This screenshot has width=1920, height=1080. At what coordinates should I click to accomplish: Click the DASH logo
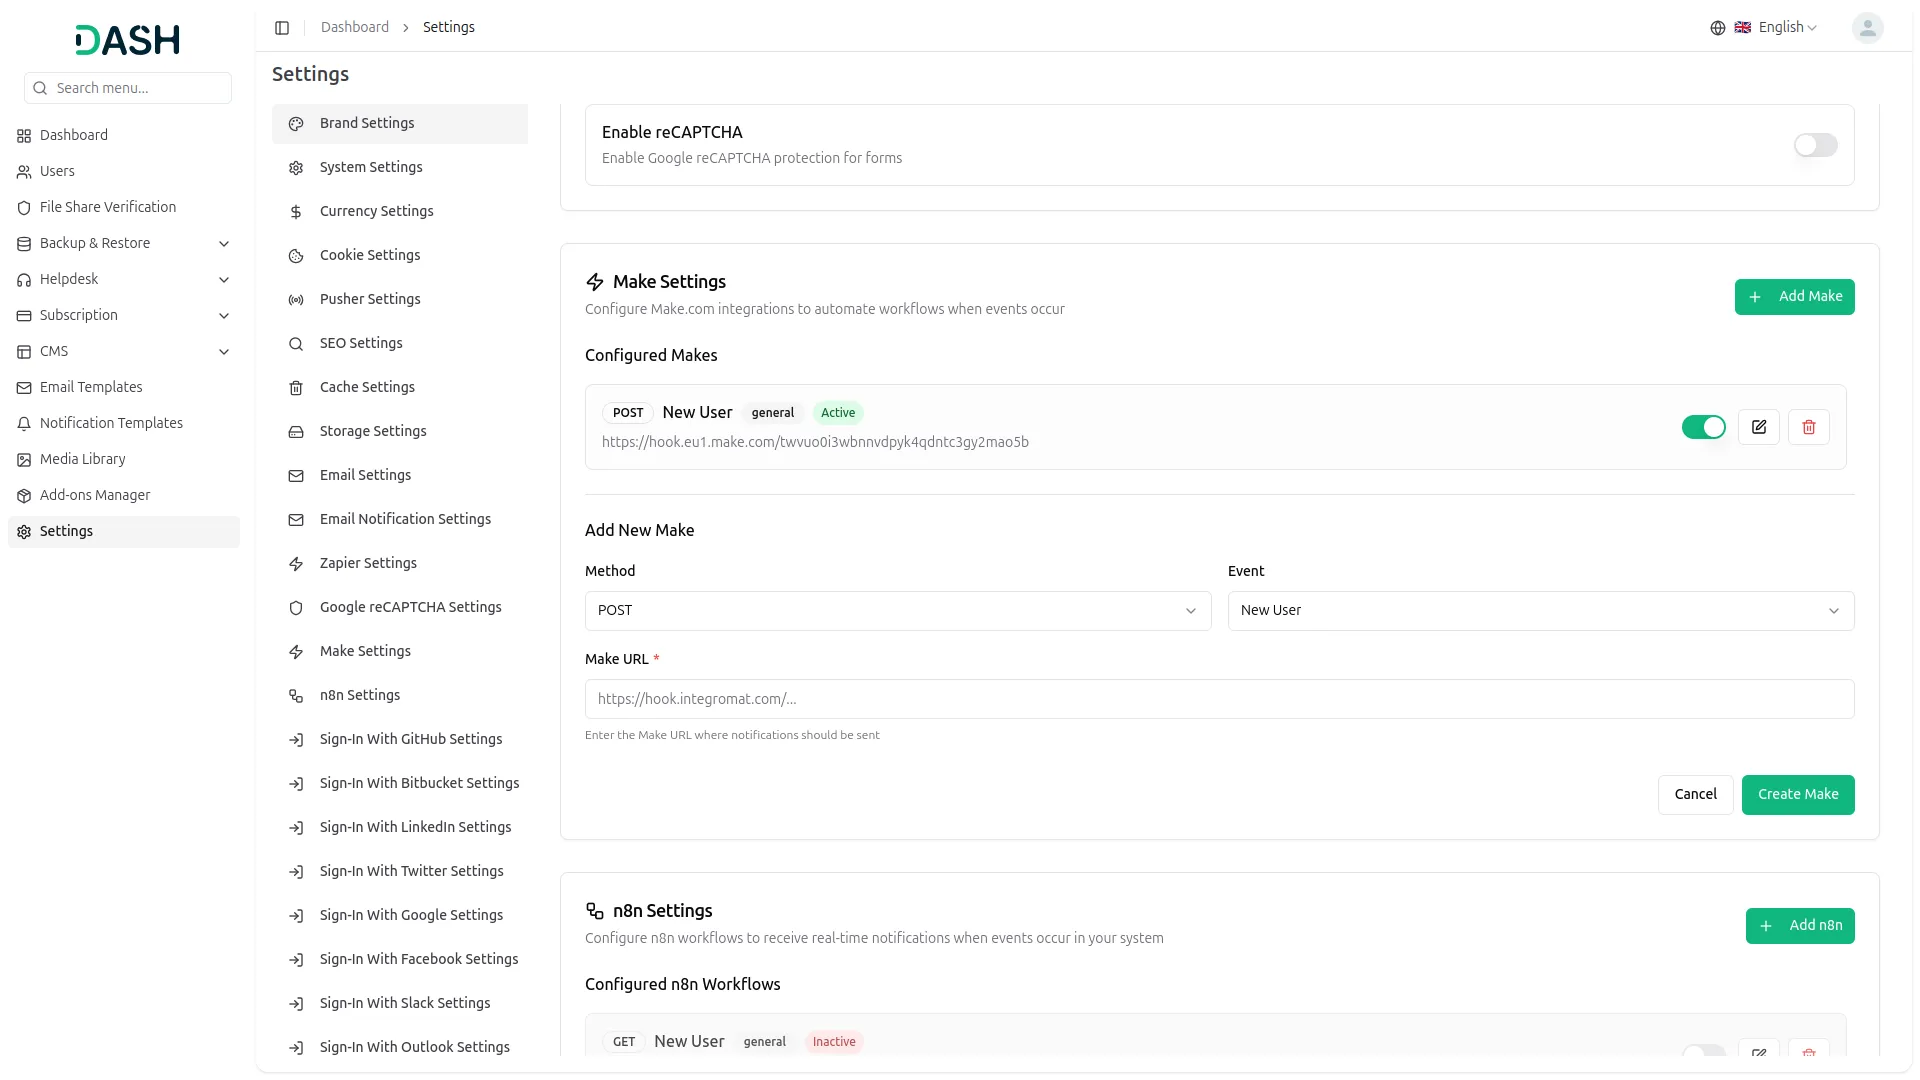coord(127,40)
